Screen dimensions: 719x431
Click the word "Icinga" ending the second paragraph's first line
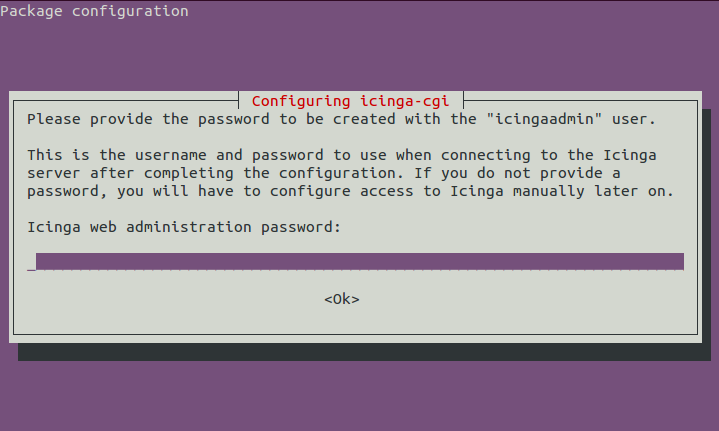(x=630, y=155)
